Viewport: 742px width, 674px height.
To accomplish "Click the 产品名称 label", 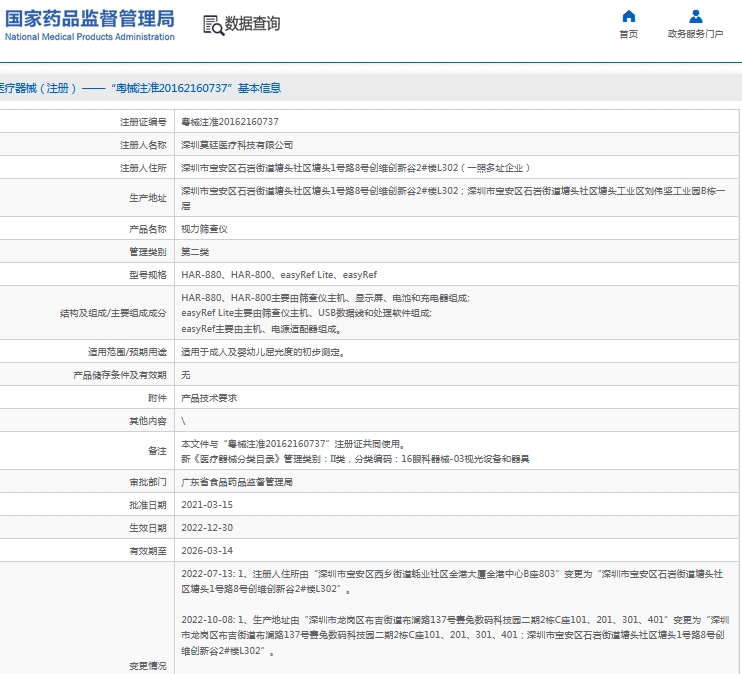I will [148, 229].
